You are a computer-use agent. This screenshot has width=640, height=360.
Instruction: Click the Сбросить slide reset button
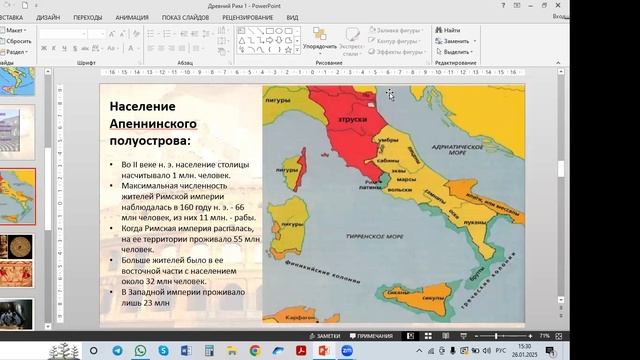tap(16, 41)
